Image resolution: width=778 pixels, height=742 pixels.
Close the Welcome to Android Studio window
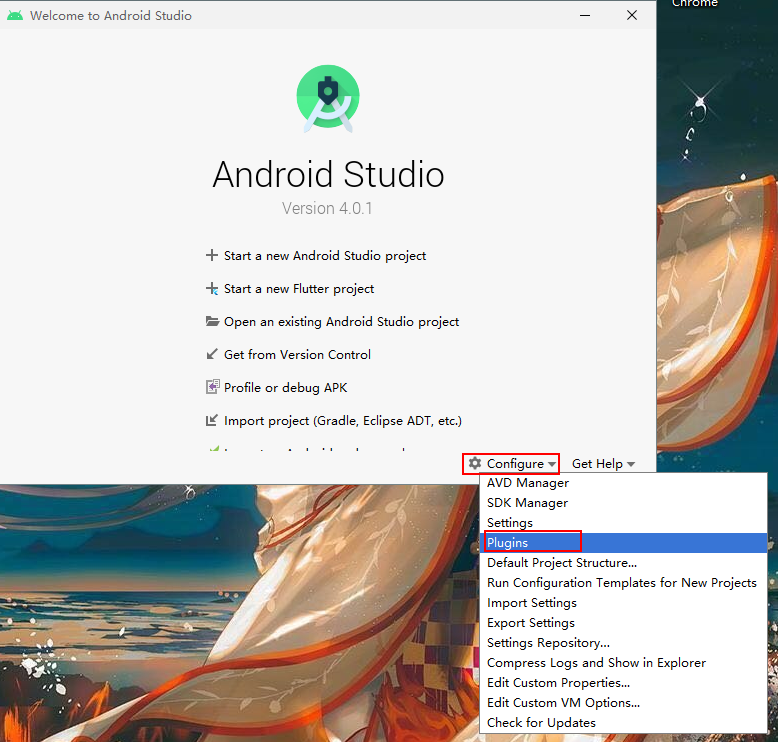(632, 15)
